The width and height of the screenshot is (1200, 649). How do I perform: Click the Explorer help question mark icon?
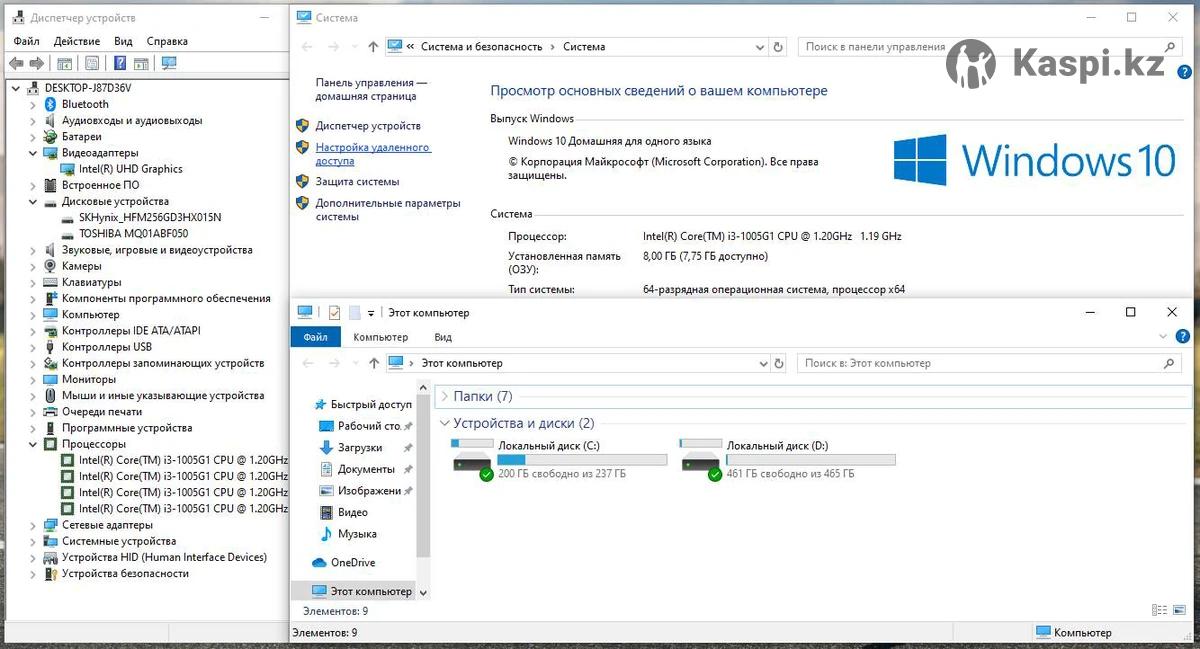1184,337
